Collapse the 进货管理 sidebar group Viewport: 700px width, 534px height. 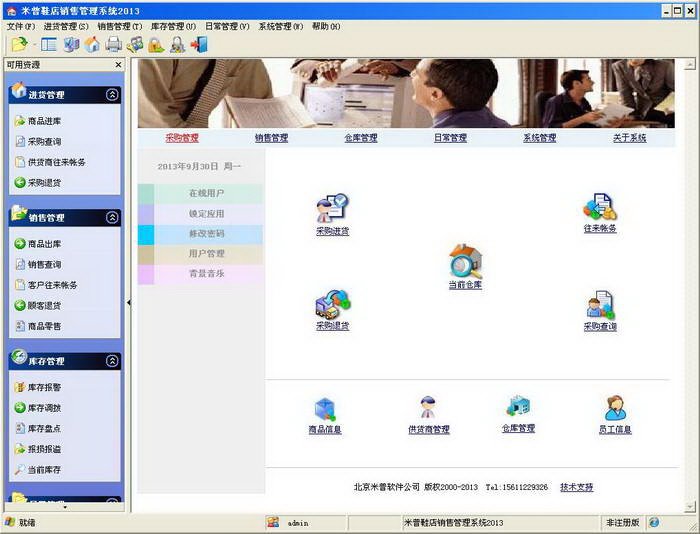[x=112, y=95]
